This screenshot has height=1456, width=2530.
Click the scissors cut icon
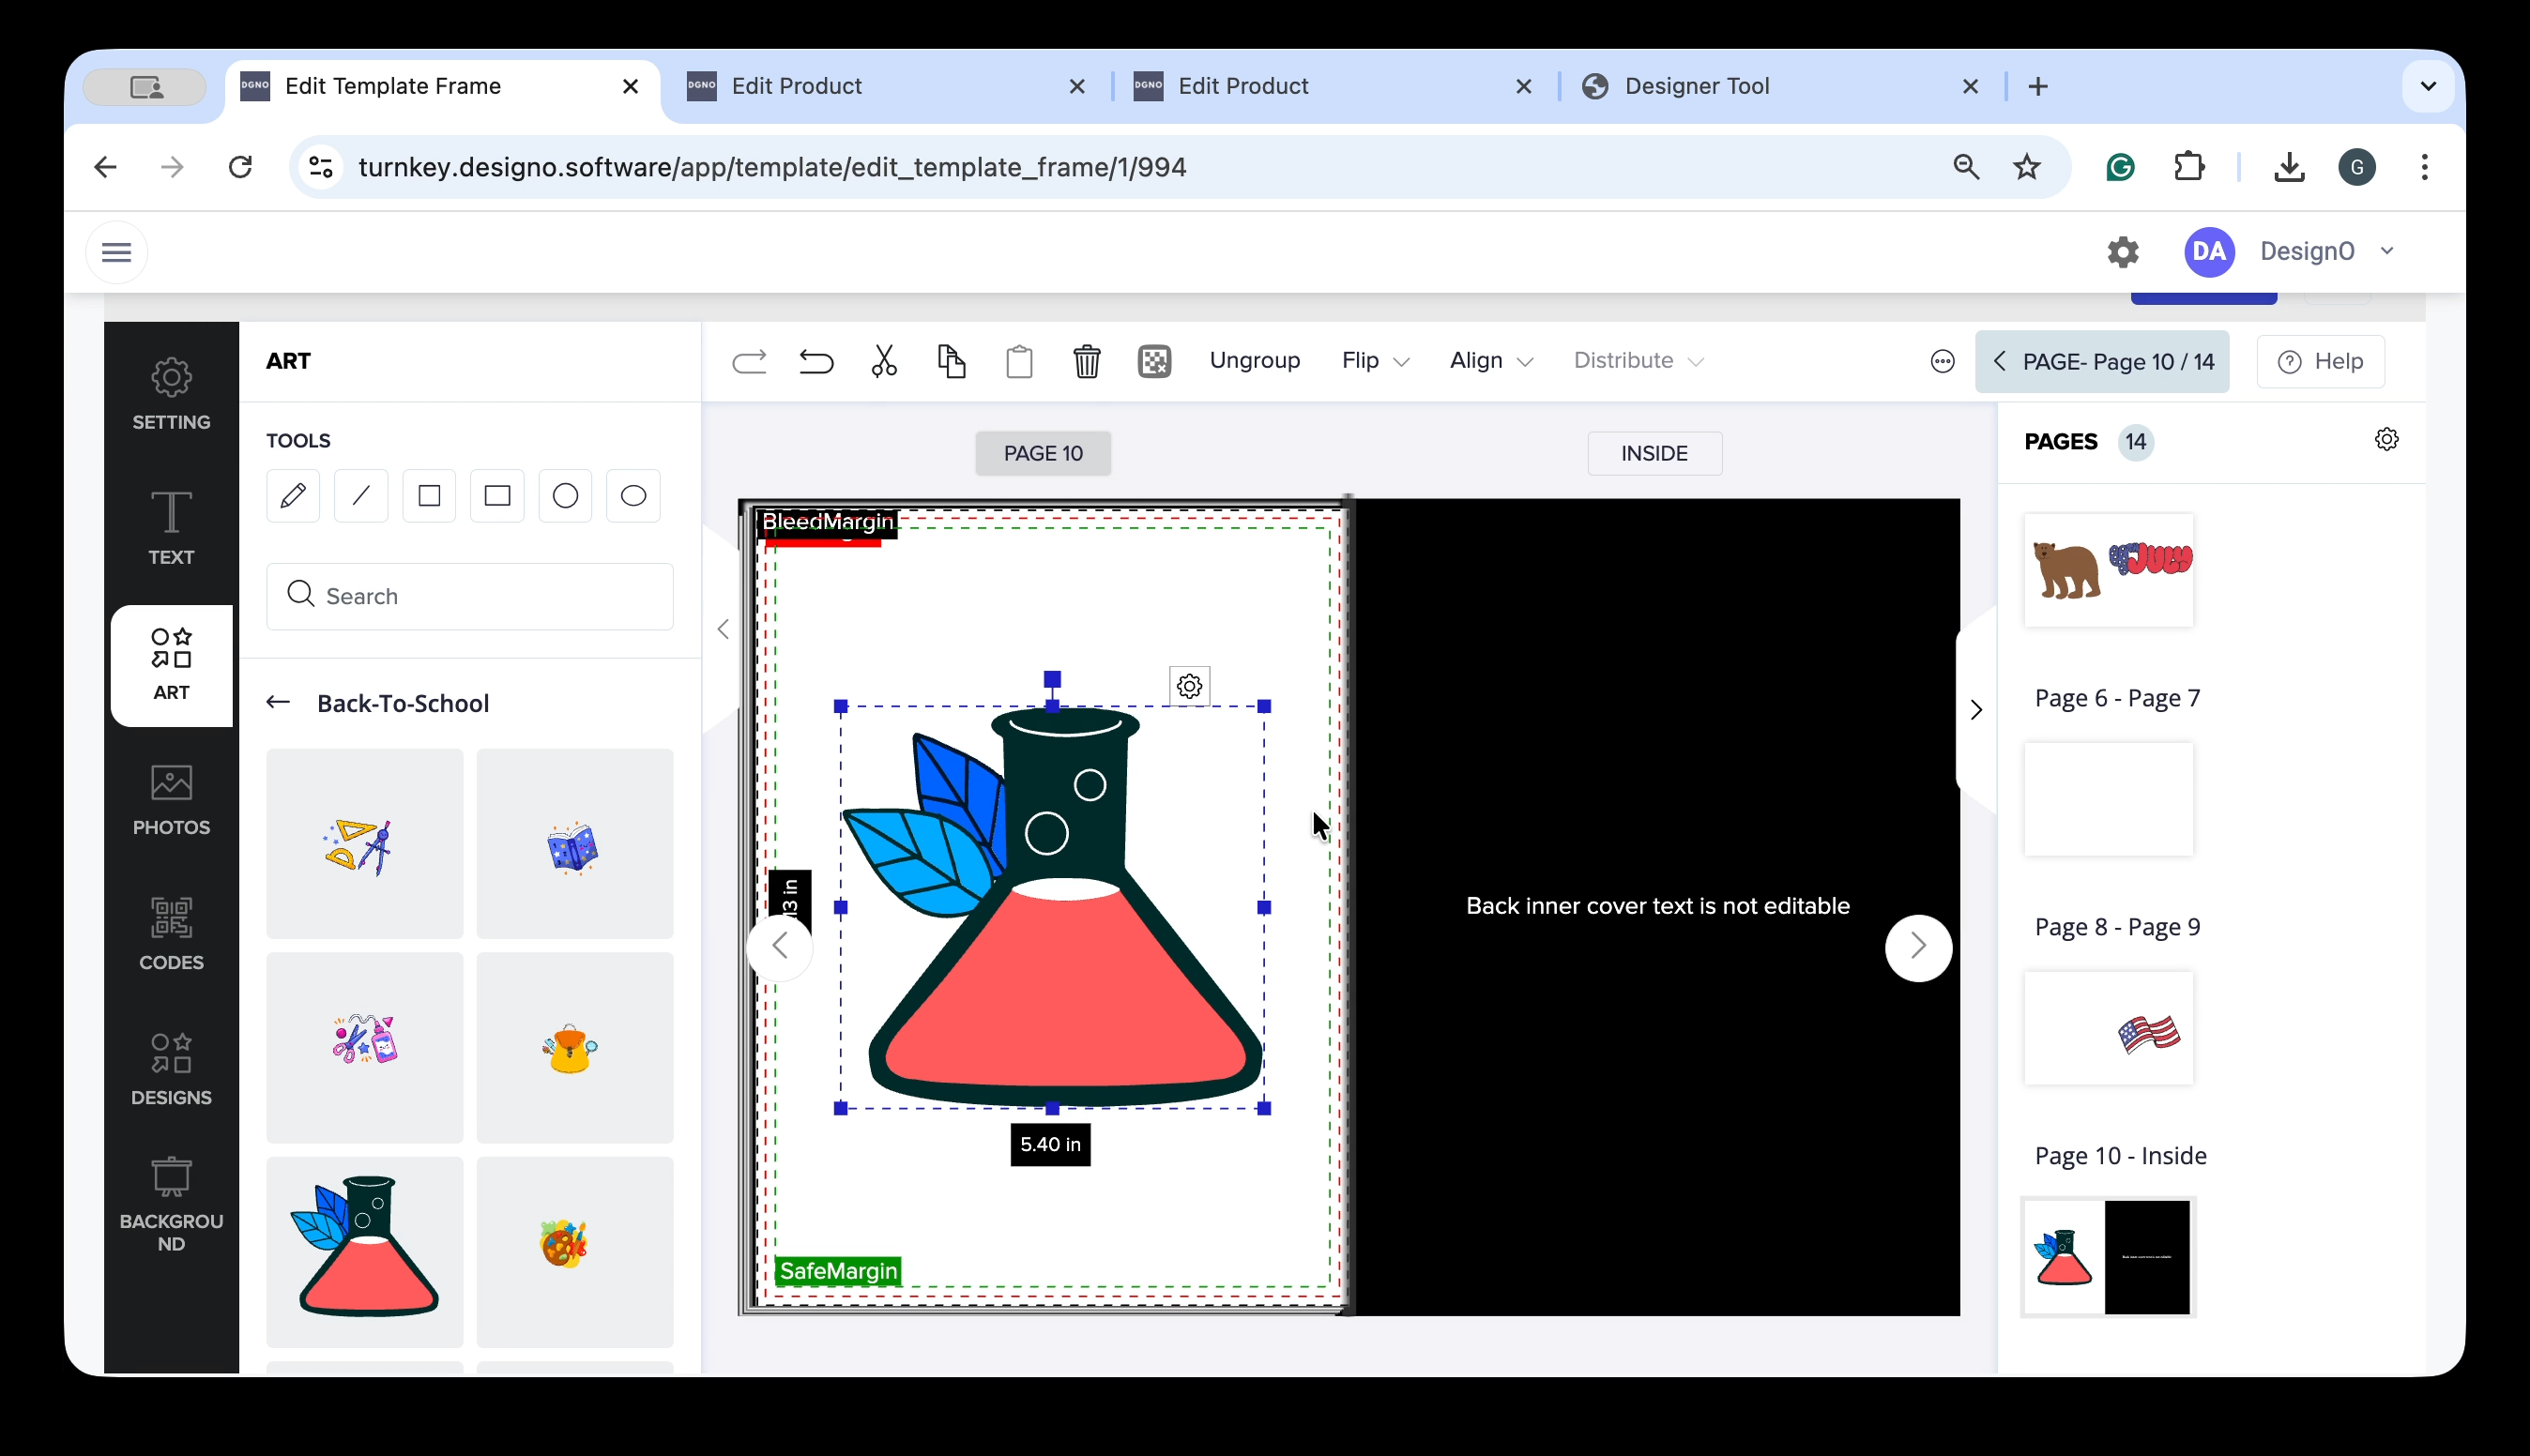(x=884, y=361)
